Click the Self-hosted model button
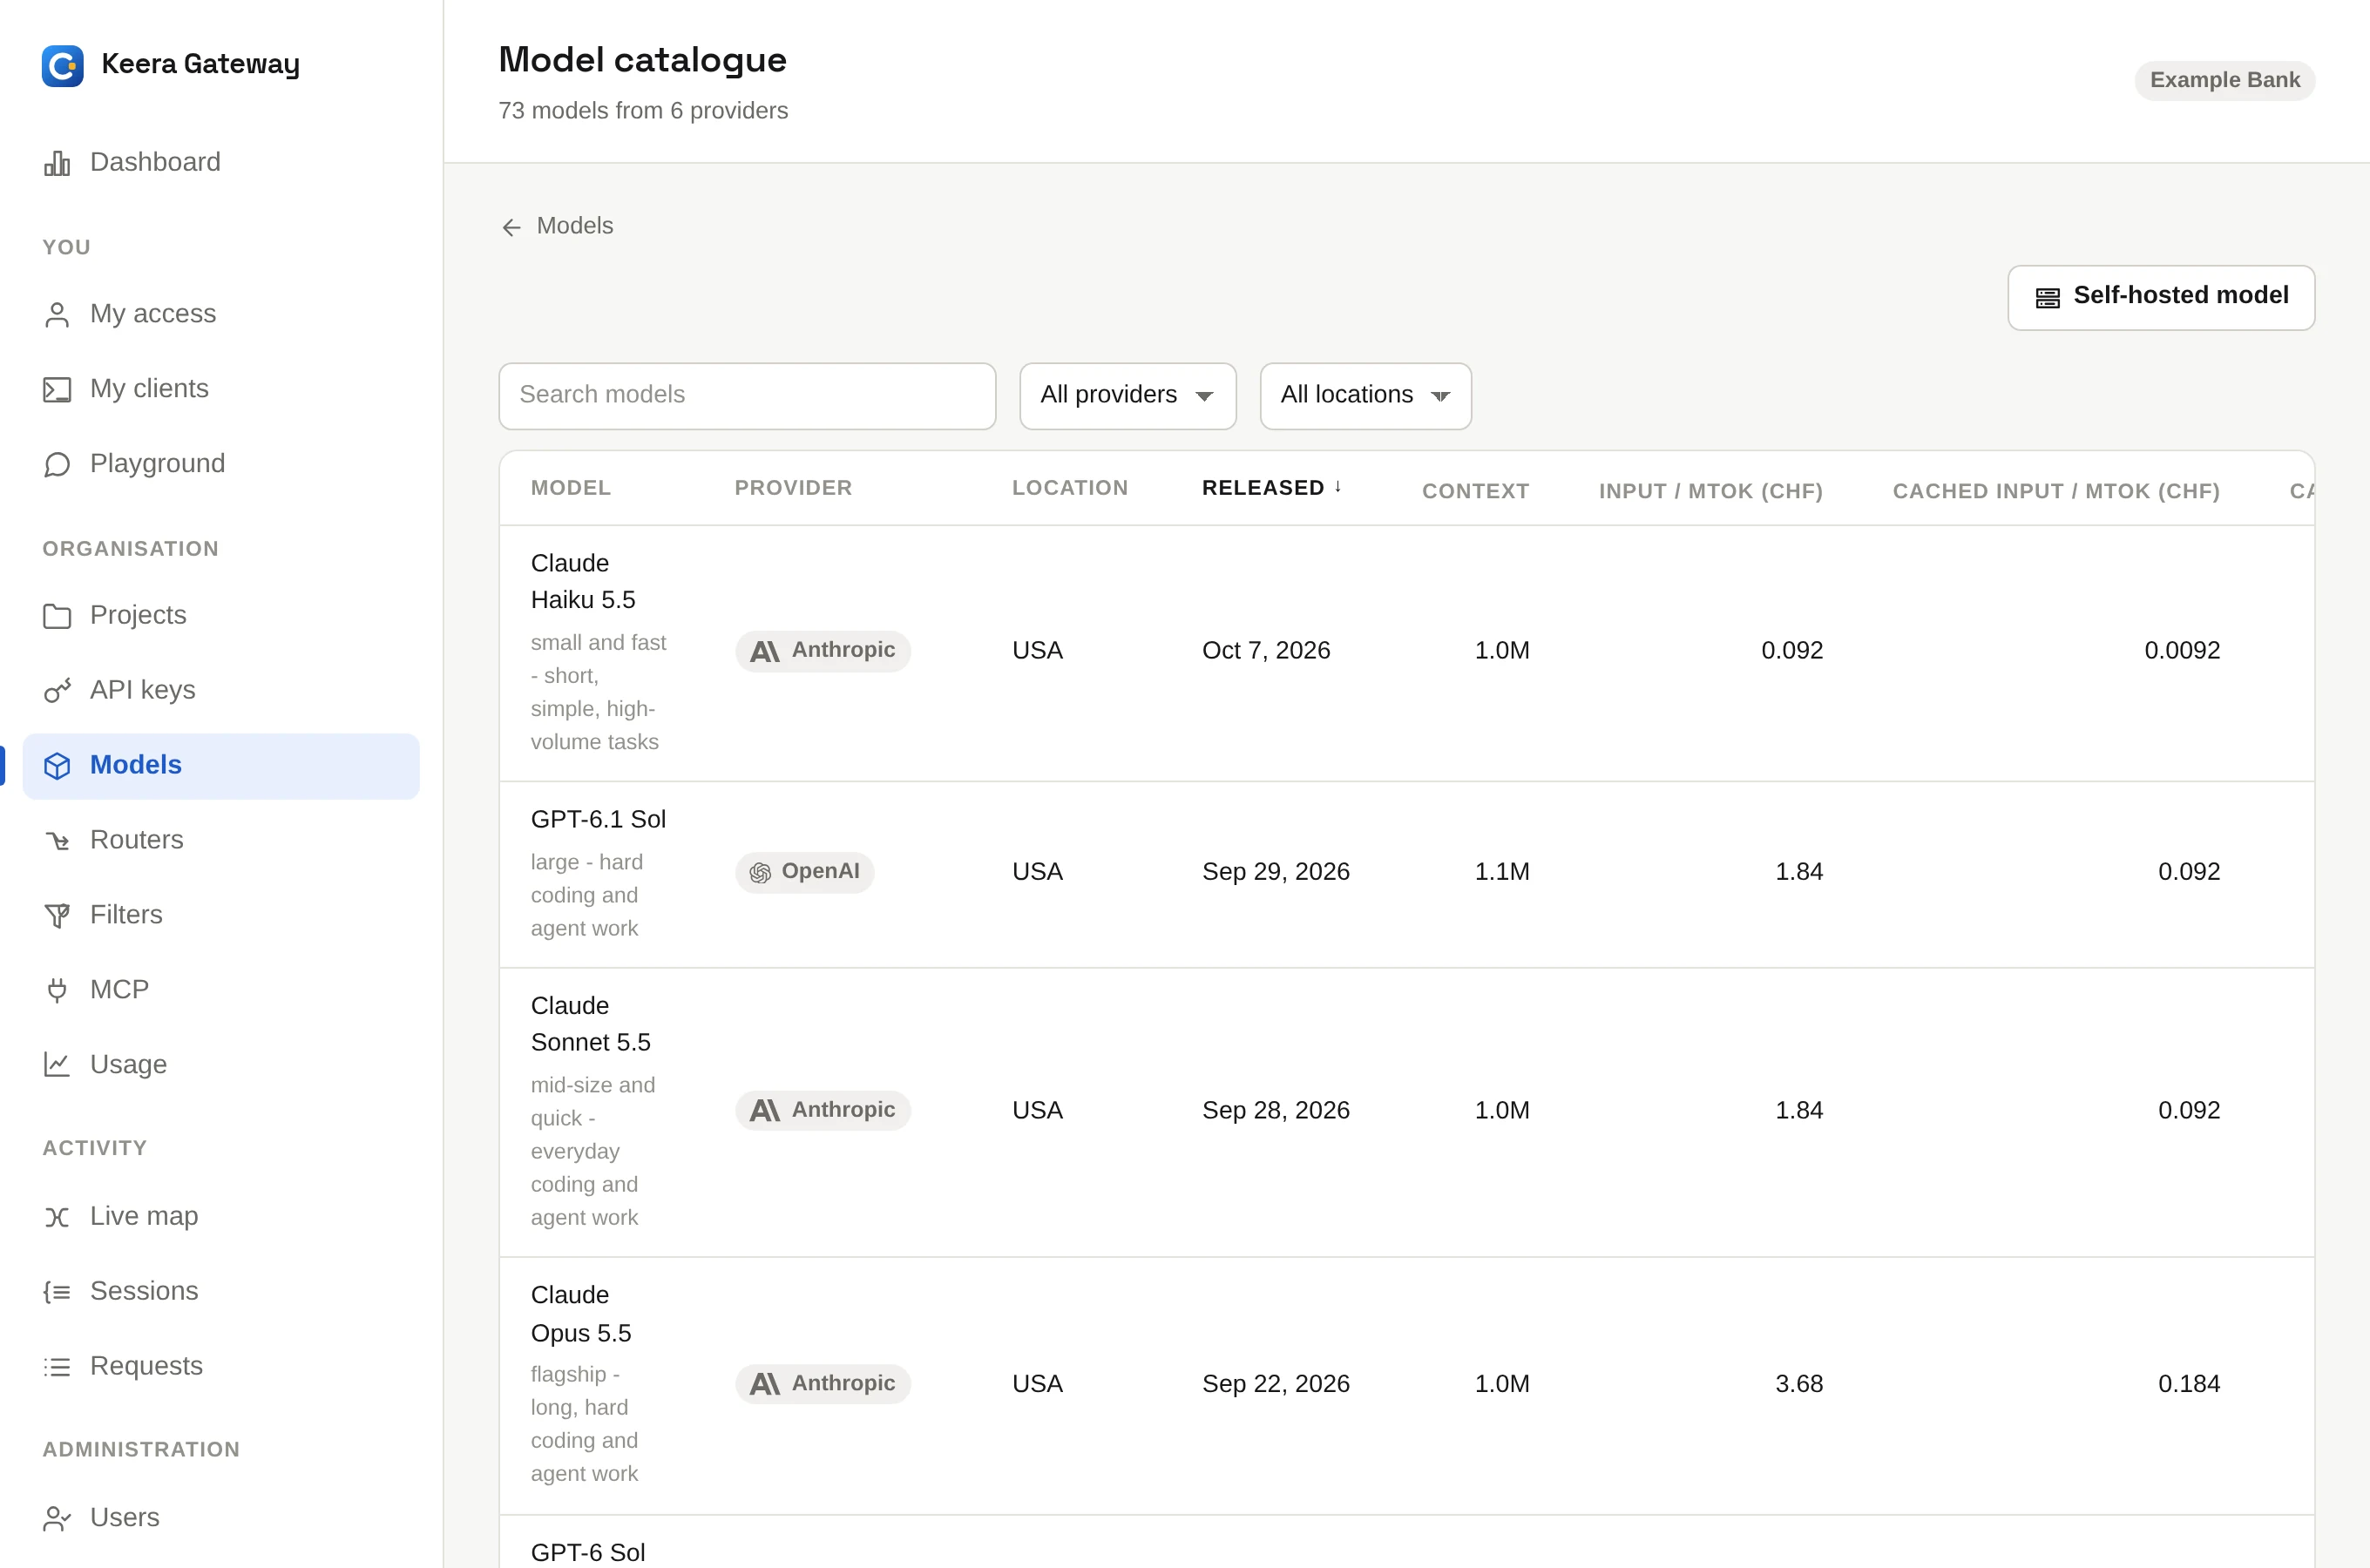 [2161, 297]
